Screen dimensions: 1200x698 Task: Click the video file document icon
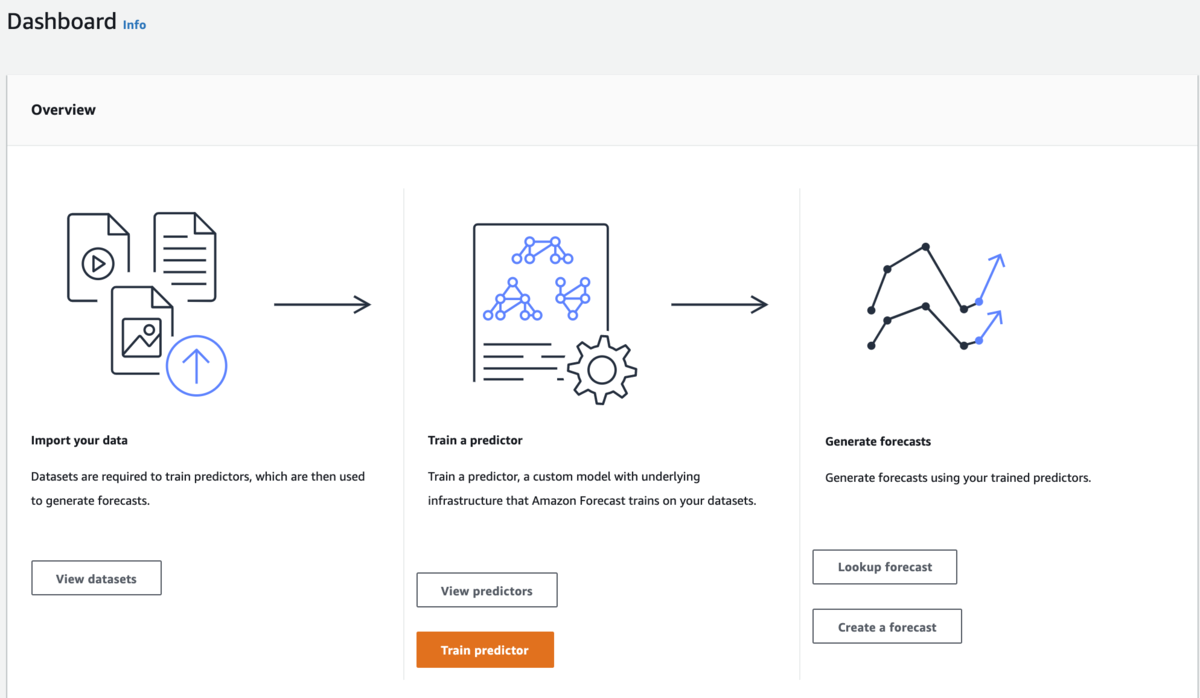98,257
